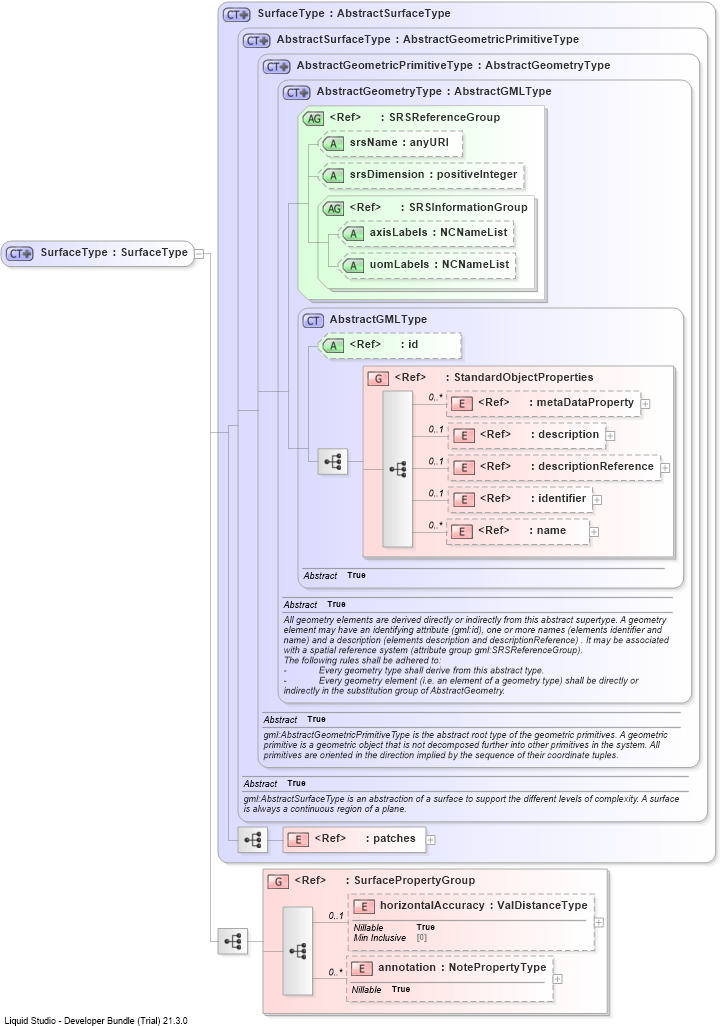Click E icon of identifier element

464,500
